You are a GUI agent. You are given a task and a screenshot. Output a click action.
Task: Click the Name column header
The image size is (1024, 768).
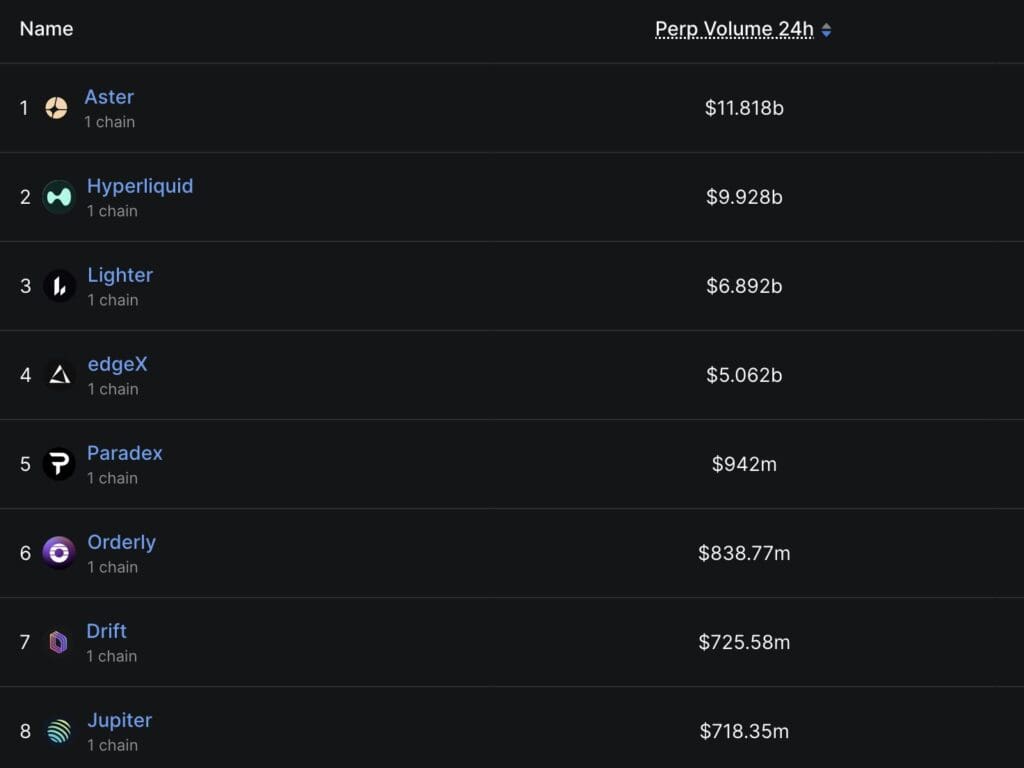point(46,29)
